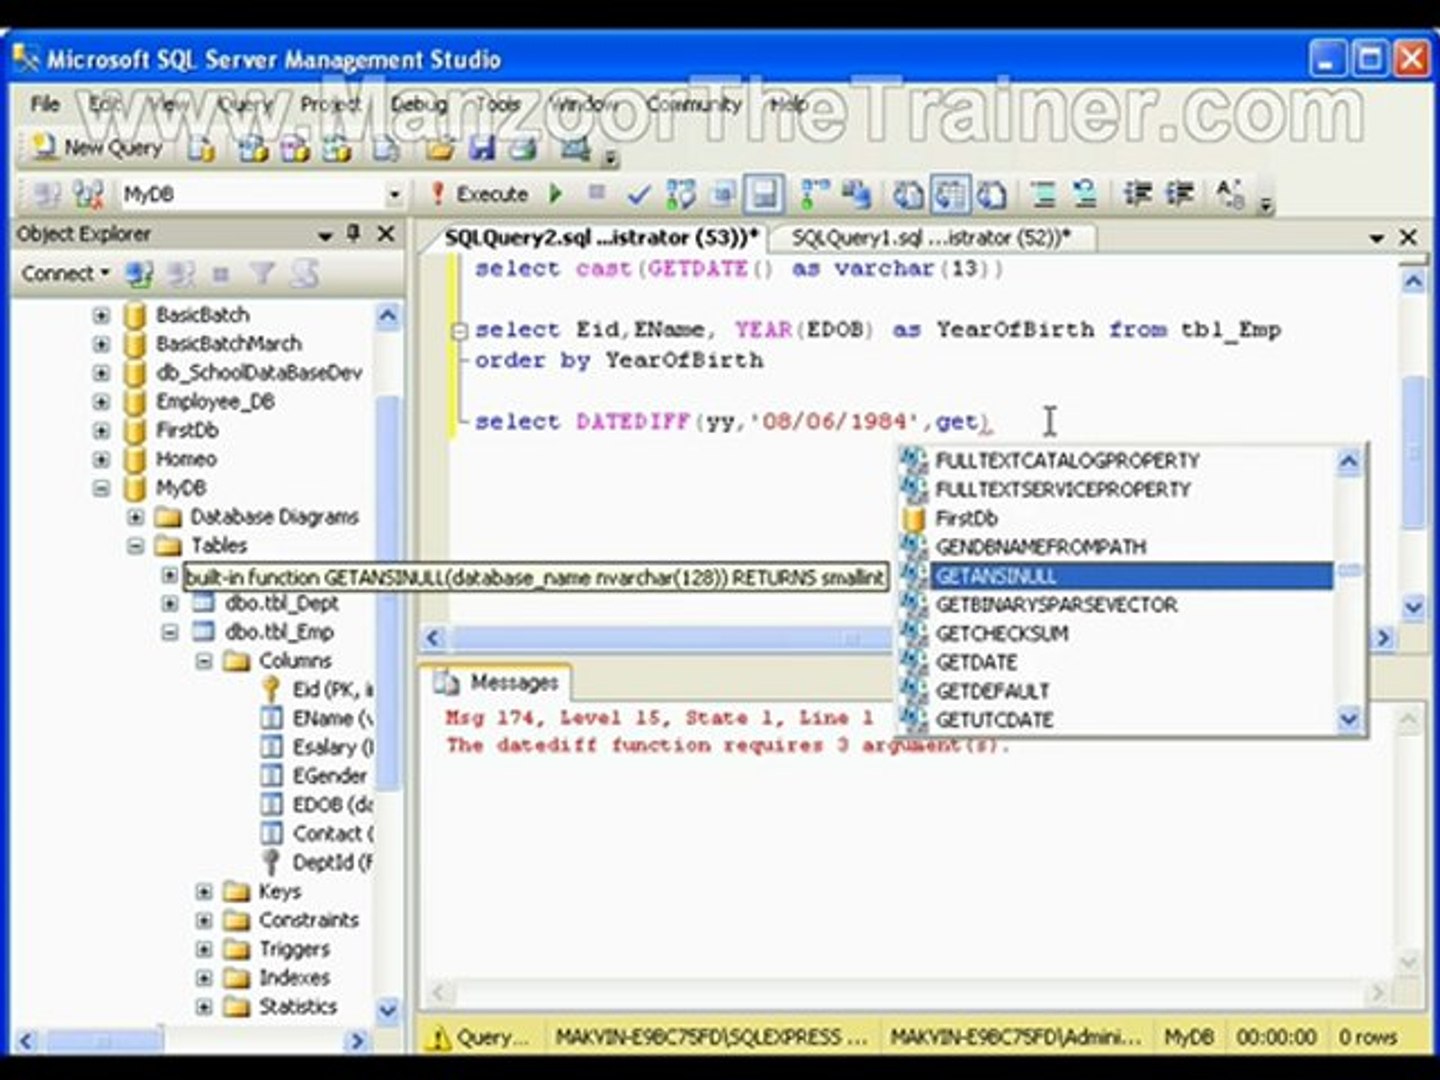This screenshot has width=1440, height=1080.
Task: Comment out the selected lines
Action: (1043, 194)
